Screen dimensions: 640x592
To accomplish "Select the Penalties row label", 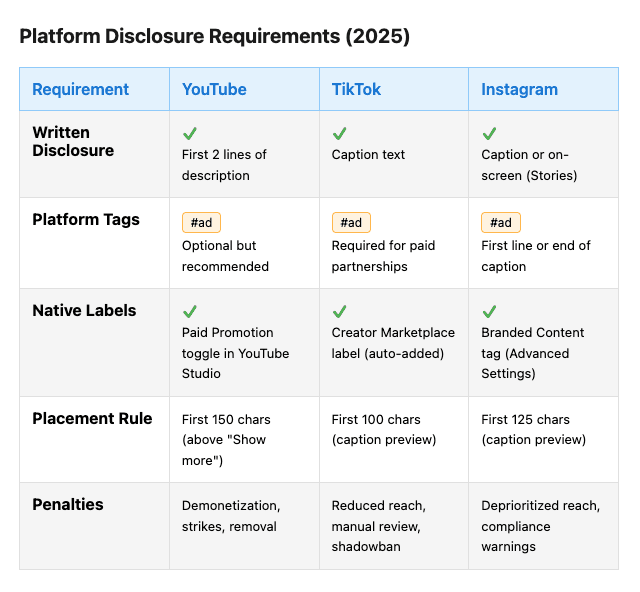I will (68, 505).
